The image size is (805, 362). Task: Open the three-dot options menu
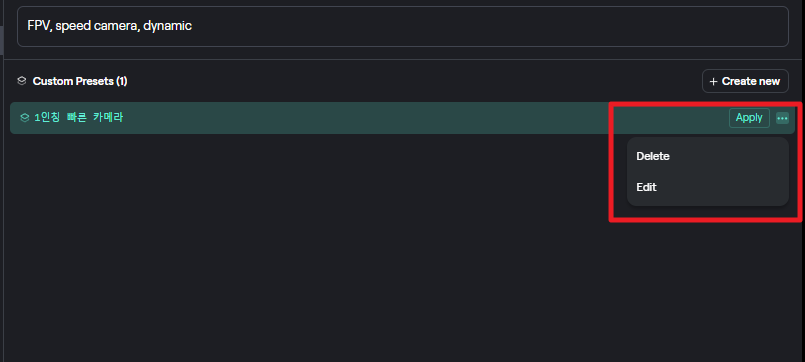[782, 118]
